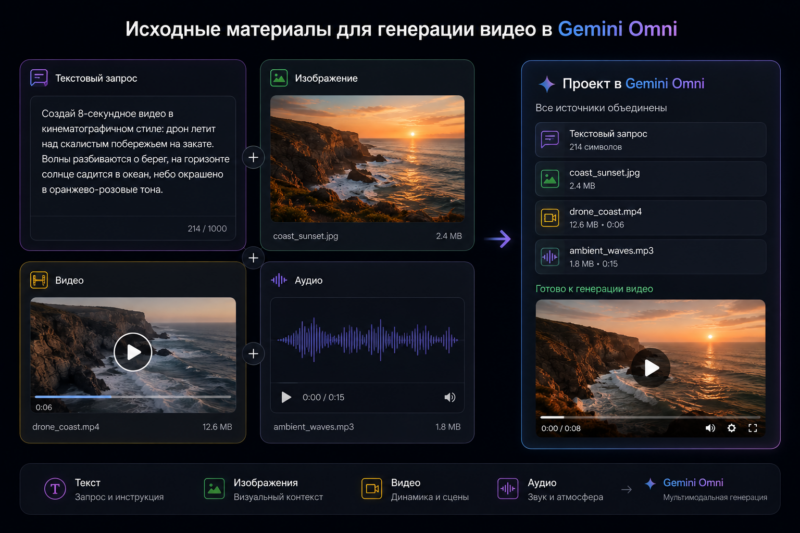The image size is (800, 533).
Task: Play the ambient_waves.mp3 audio clip
Action: [286, 397]
